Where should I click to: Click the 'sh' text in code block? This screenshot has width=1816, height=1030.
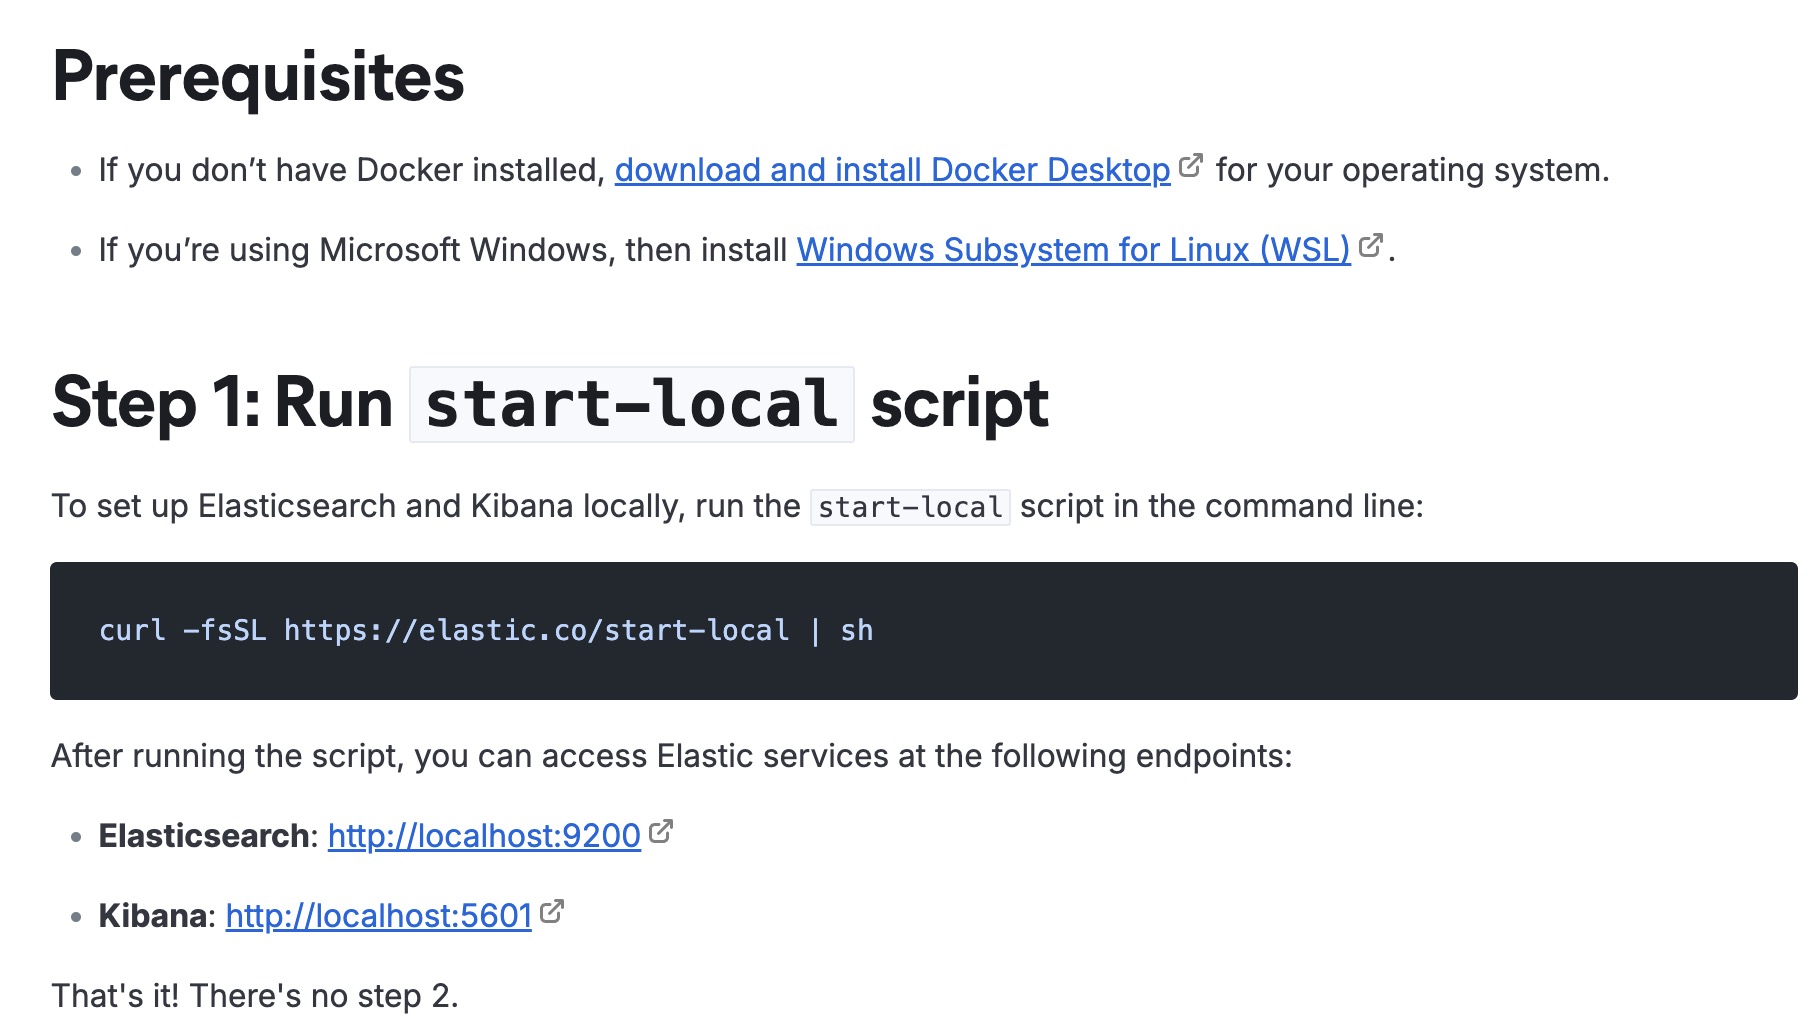tap(856, 631)
